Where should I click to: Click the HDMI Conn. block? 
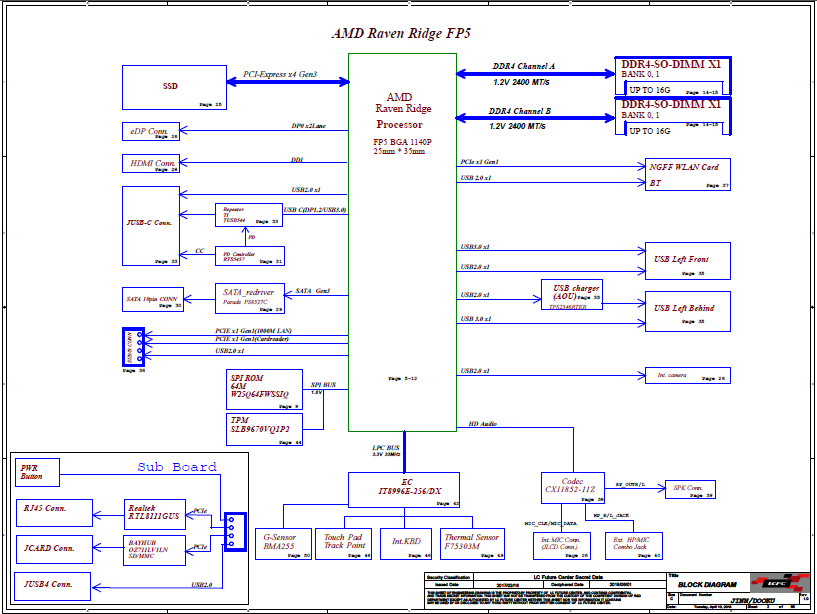(151, 163)
